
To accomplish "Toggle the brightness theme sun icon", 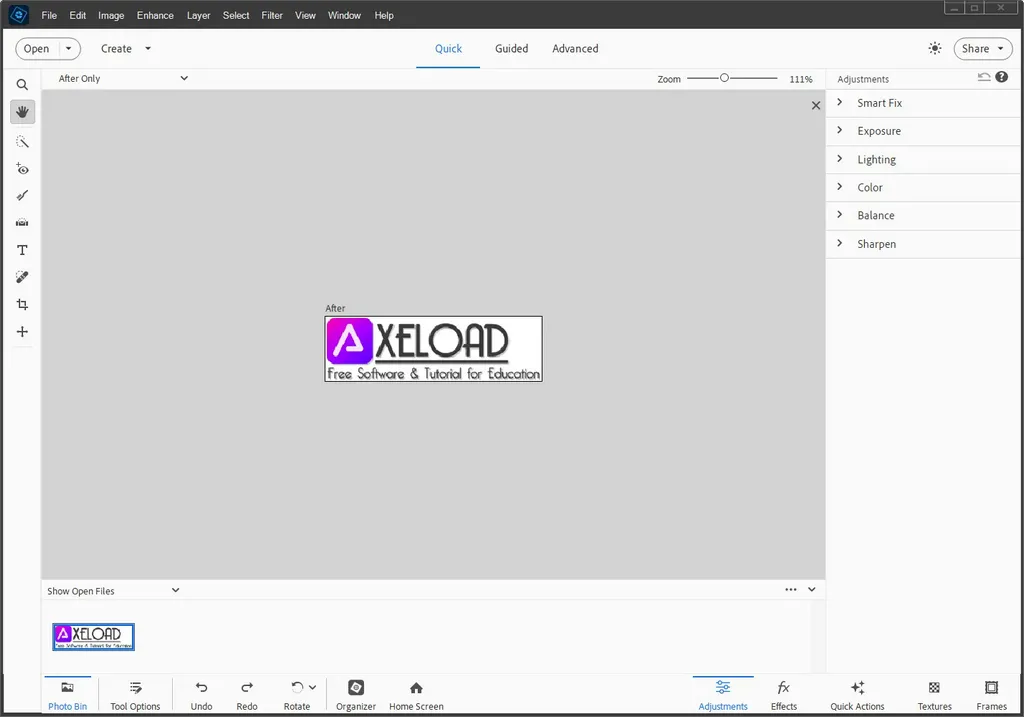I will (935, 48).
